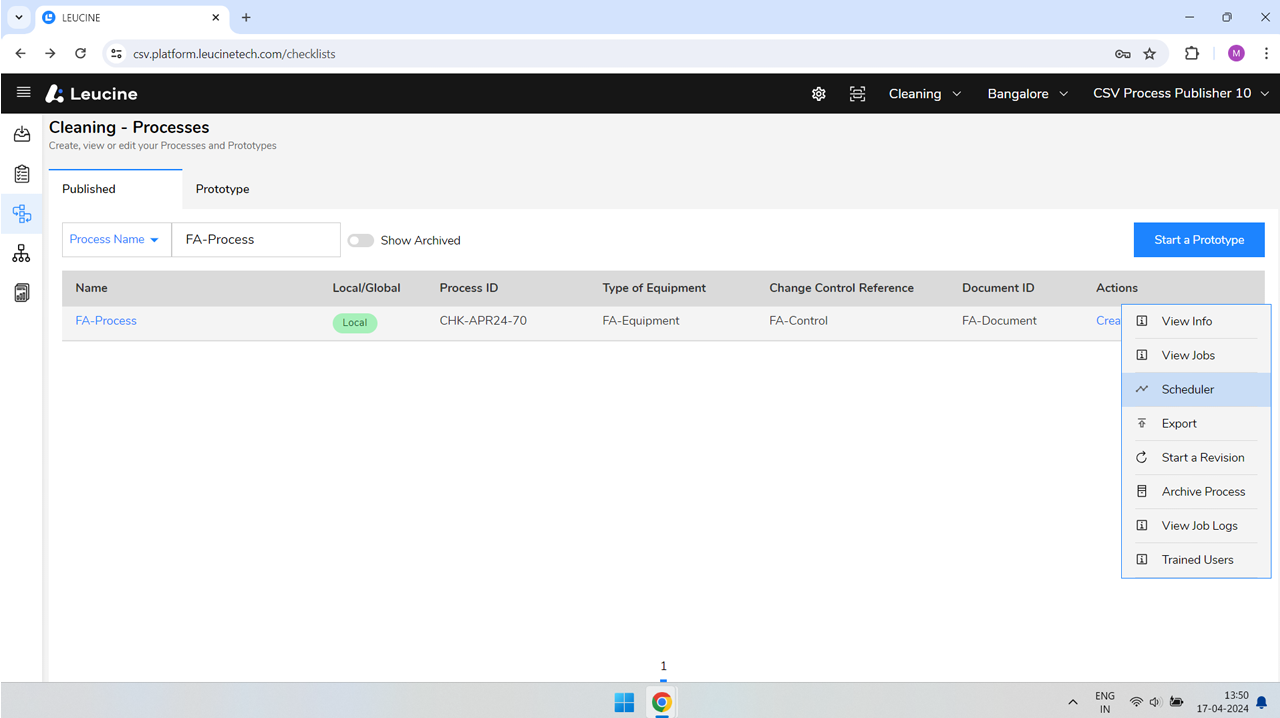Screen dimensions: 1280x718
Task: Click the Archive Process icon
Action: pyautogui.click(x=1142, y=491)
